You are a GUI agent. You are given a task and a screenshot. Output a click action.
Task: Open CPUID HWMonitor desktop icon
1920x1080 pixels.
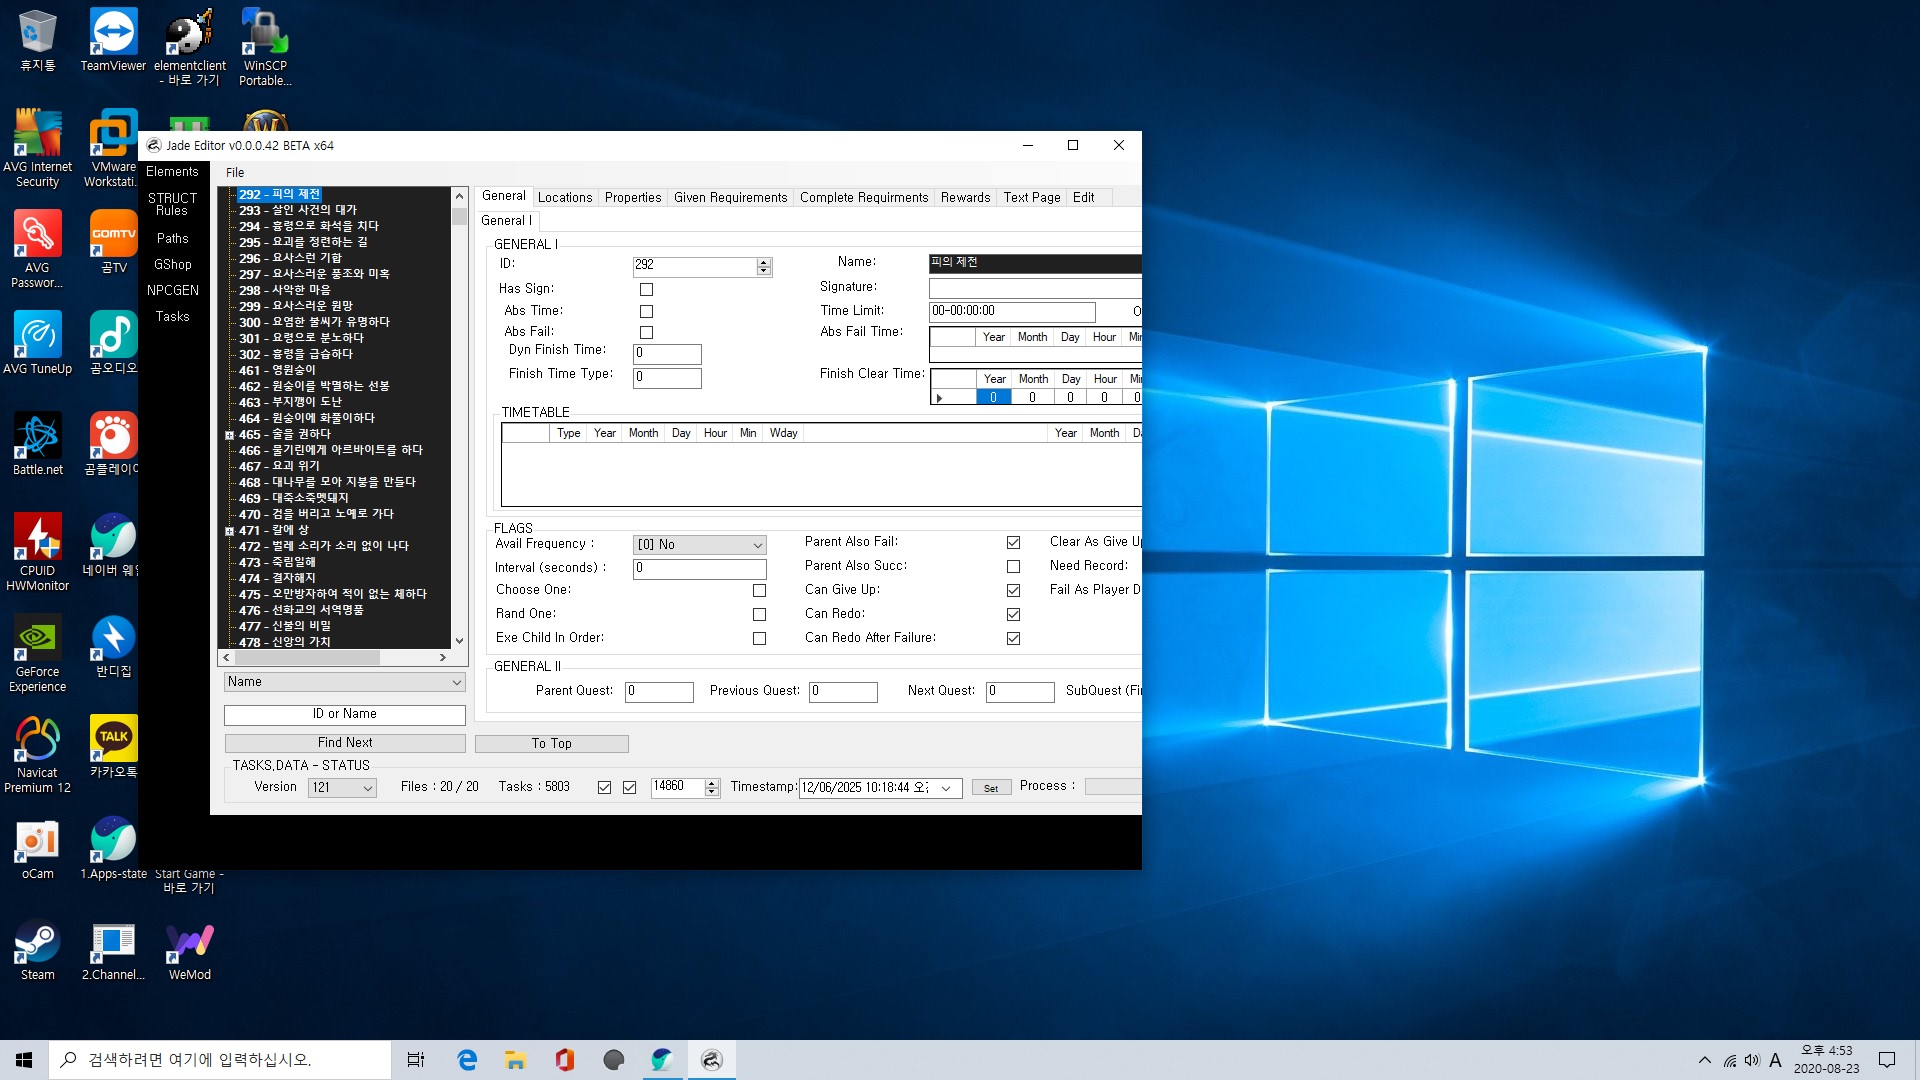click(x=37, y=552)
